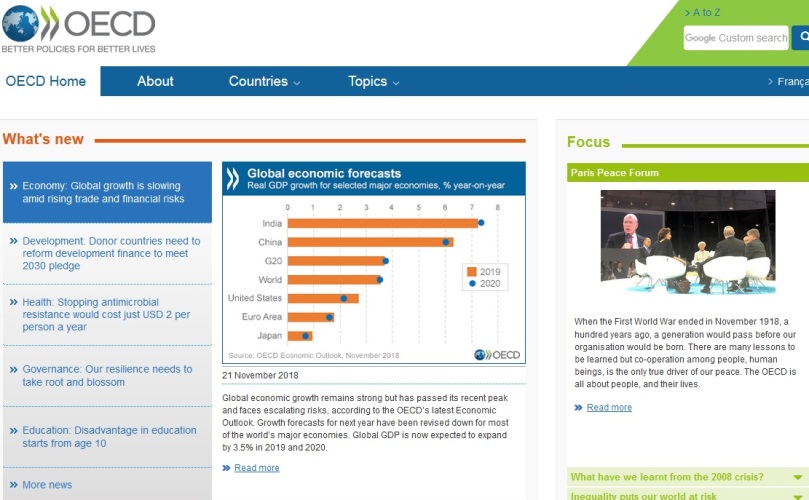
Task: Go to the OECD Home tab
Action: pos(46,81)
